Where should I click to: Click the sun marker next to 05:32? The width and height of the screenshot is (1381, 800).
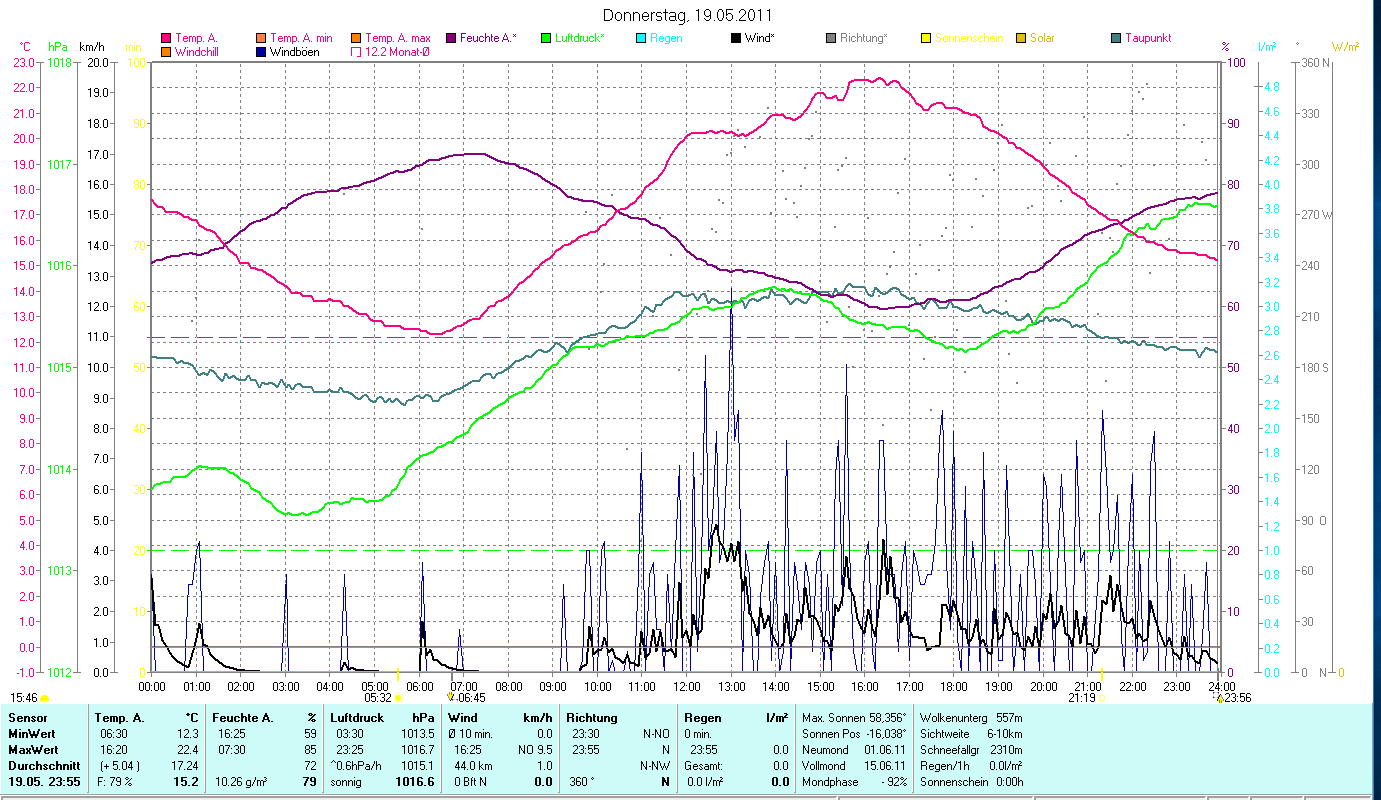point(398,698)
